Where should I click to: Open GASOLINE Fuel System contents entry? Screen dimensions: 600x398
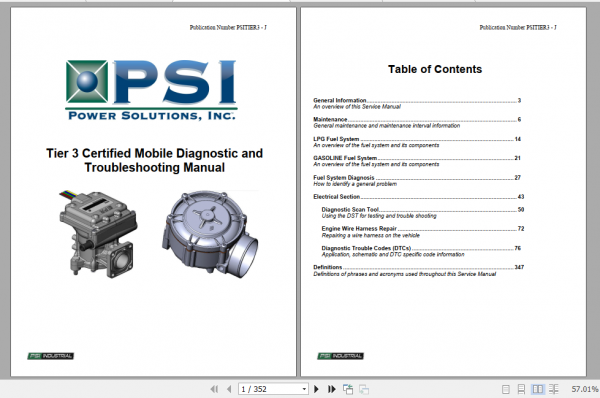[417, 158]
